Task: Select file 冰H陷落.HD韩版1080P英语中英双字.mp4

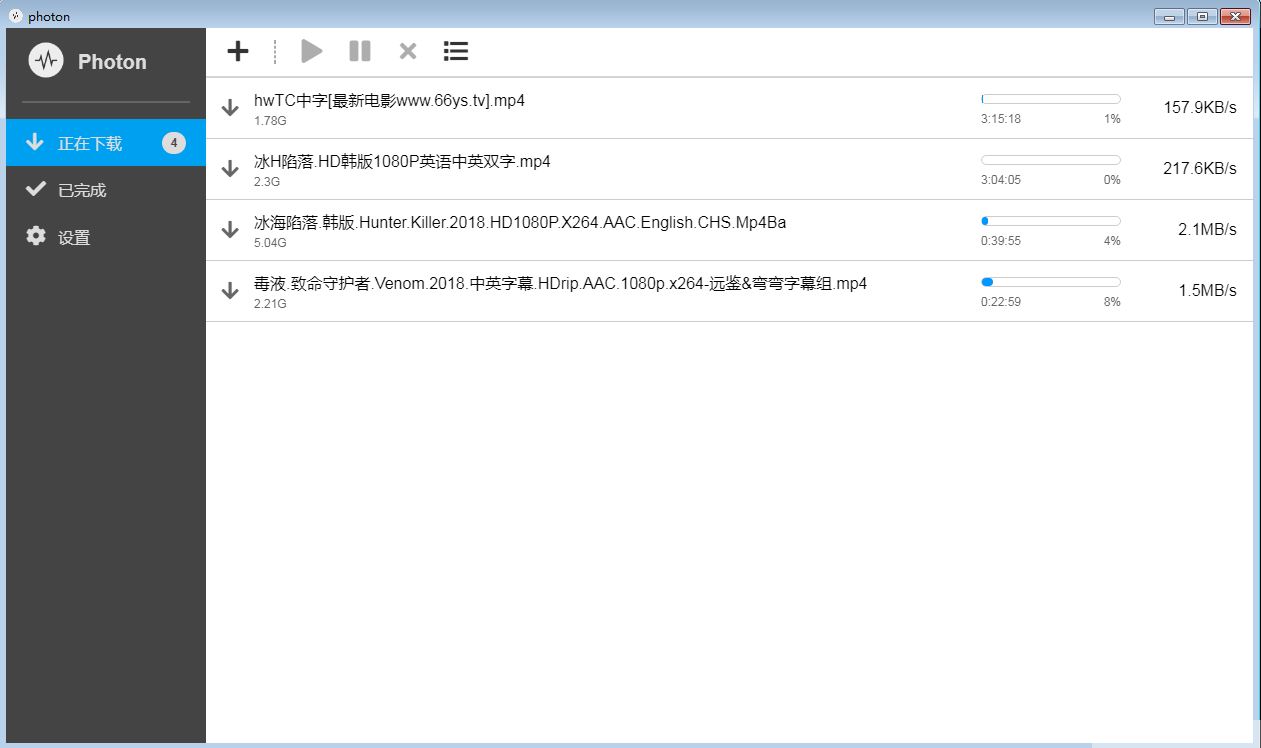Action: pyautogui.click(x=402, y=161)
